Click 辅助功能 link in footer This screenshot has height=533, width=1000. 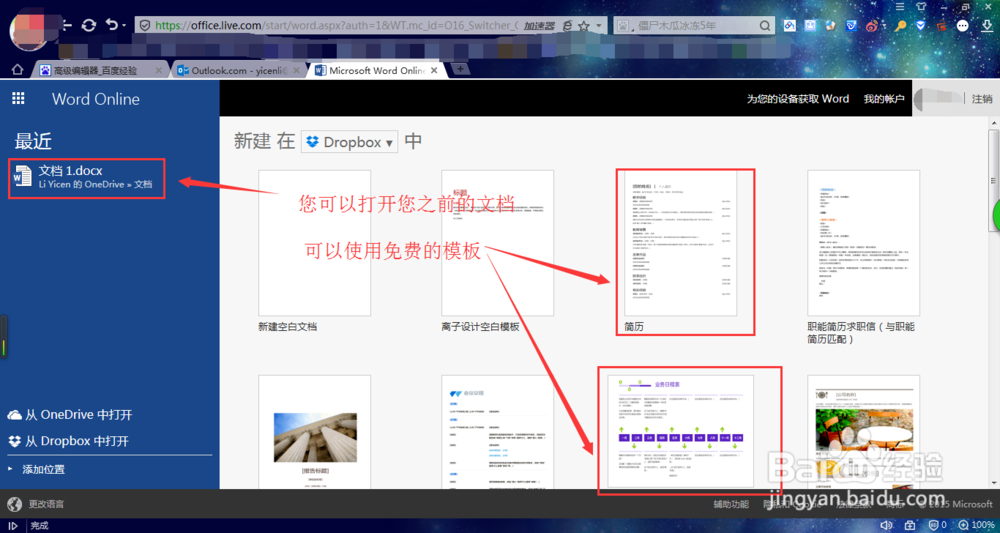tap(731, 504)
